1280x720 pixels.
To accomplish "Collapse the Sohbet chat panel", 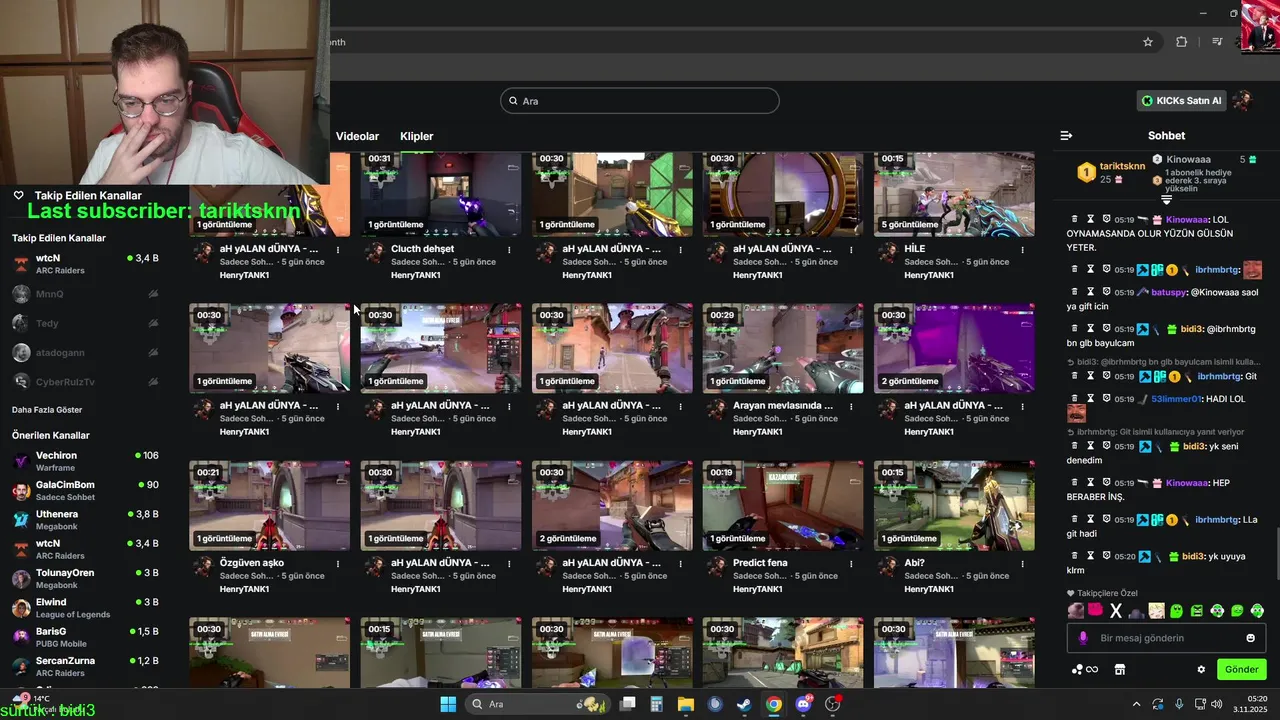I will tap(1066, 135).
